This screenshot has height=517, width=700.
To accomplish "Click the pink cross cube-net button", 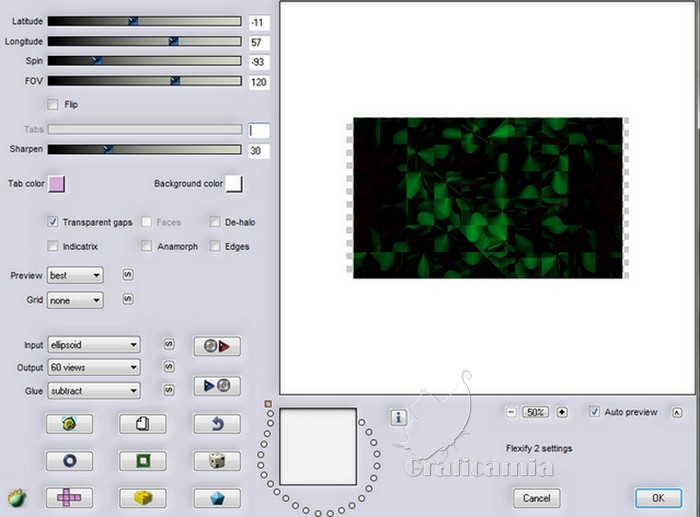I will 69,498.
